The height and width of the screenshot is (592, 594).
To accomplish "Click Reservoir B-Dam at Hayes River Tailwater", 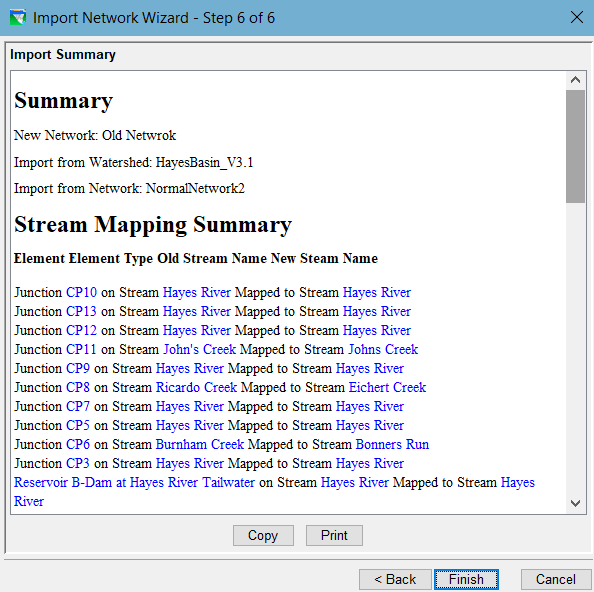I will [x=134, y=483].
